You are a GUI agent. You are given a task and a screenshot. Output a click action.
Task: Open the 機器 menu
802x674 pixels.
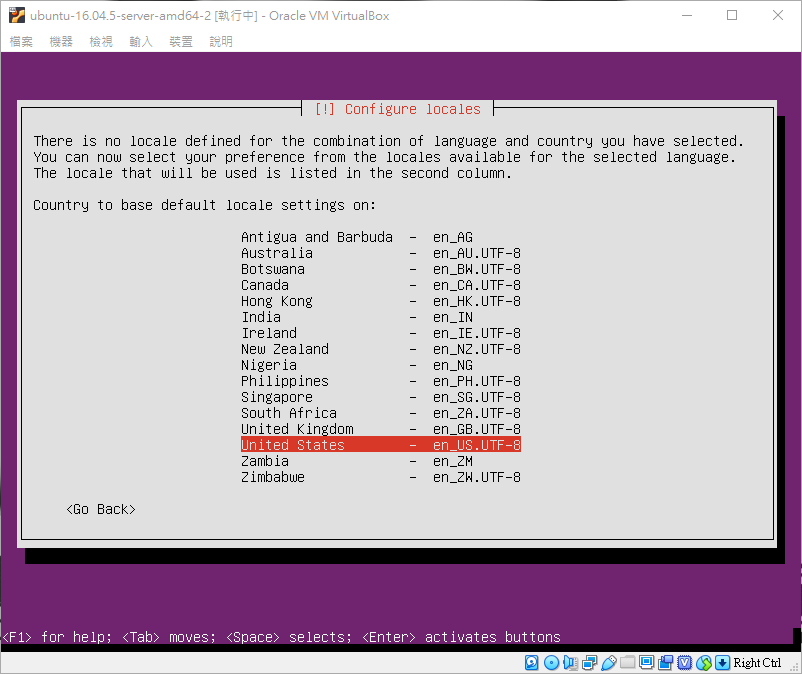click(61, 41)
